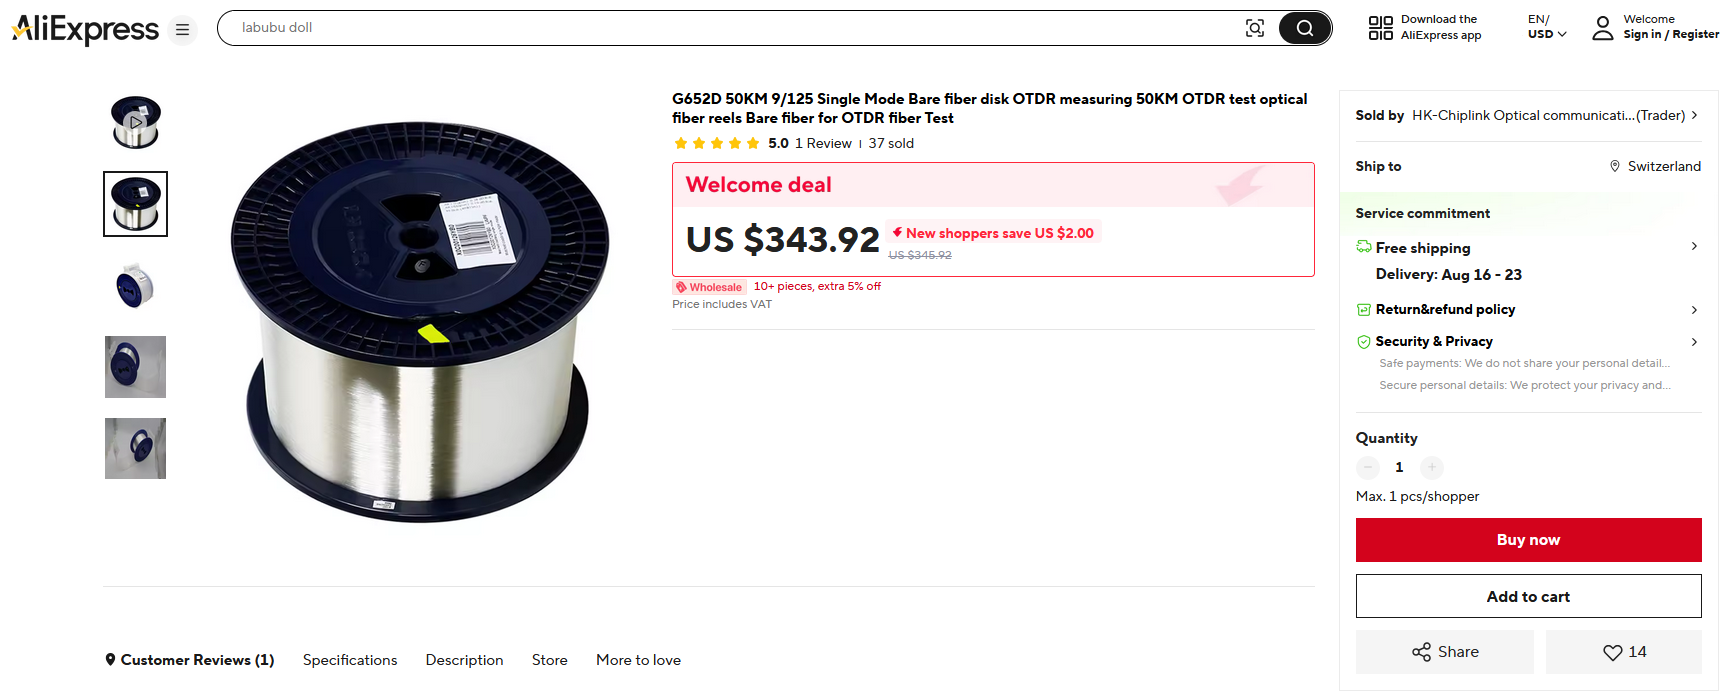
Task: Click Add to cart button
Action: (1527, 596)
